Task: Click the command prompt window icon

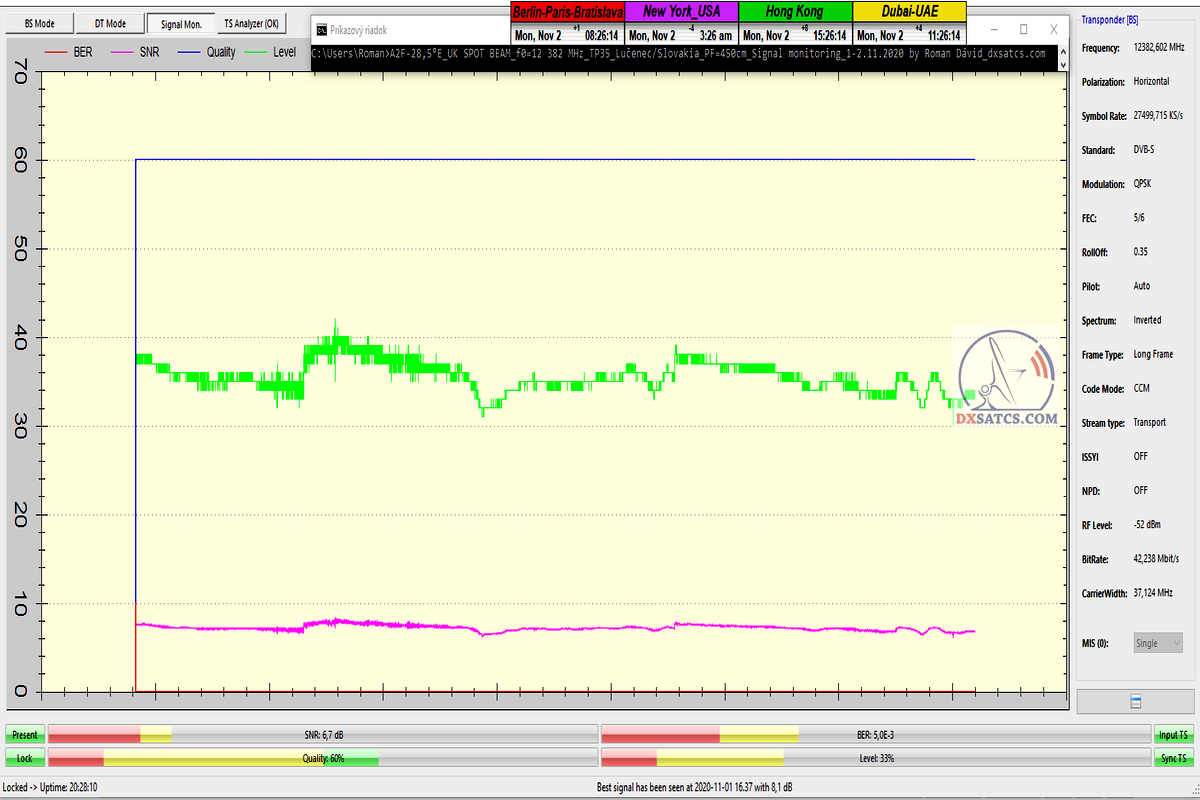Action: click(x=321, y=30)
